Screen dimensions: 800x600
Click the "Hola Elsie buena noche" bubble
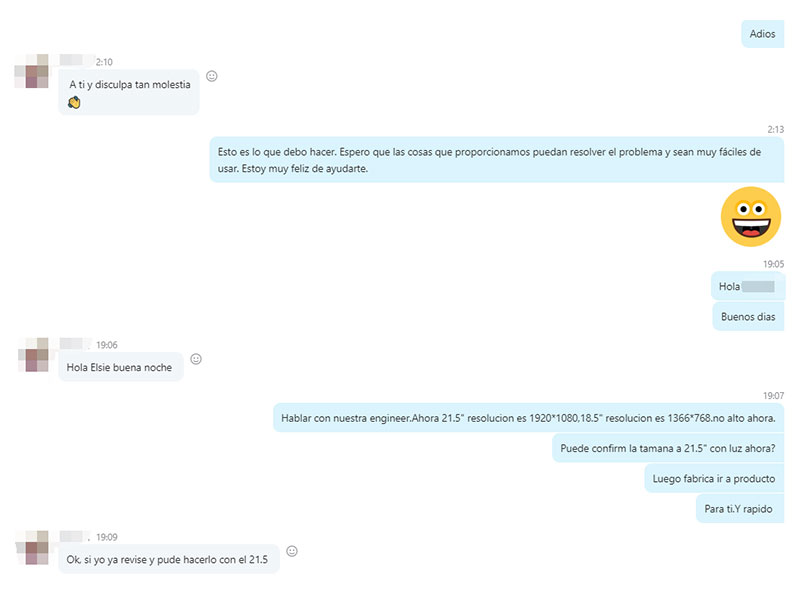[120, 367]
